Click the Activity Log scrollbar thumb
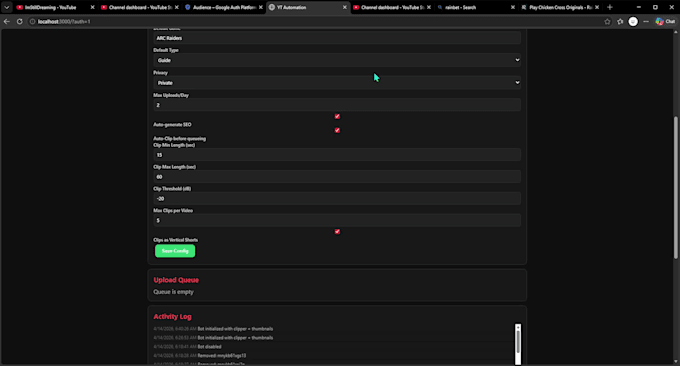Viewport: 680px width, 366px height. pos(518,343)
